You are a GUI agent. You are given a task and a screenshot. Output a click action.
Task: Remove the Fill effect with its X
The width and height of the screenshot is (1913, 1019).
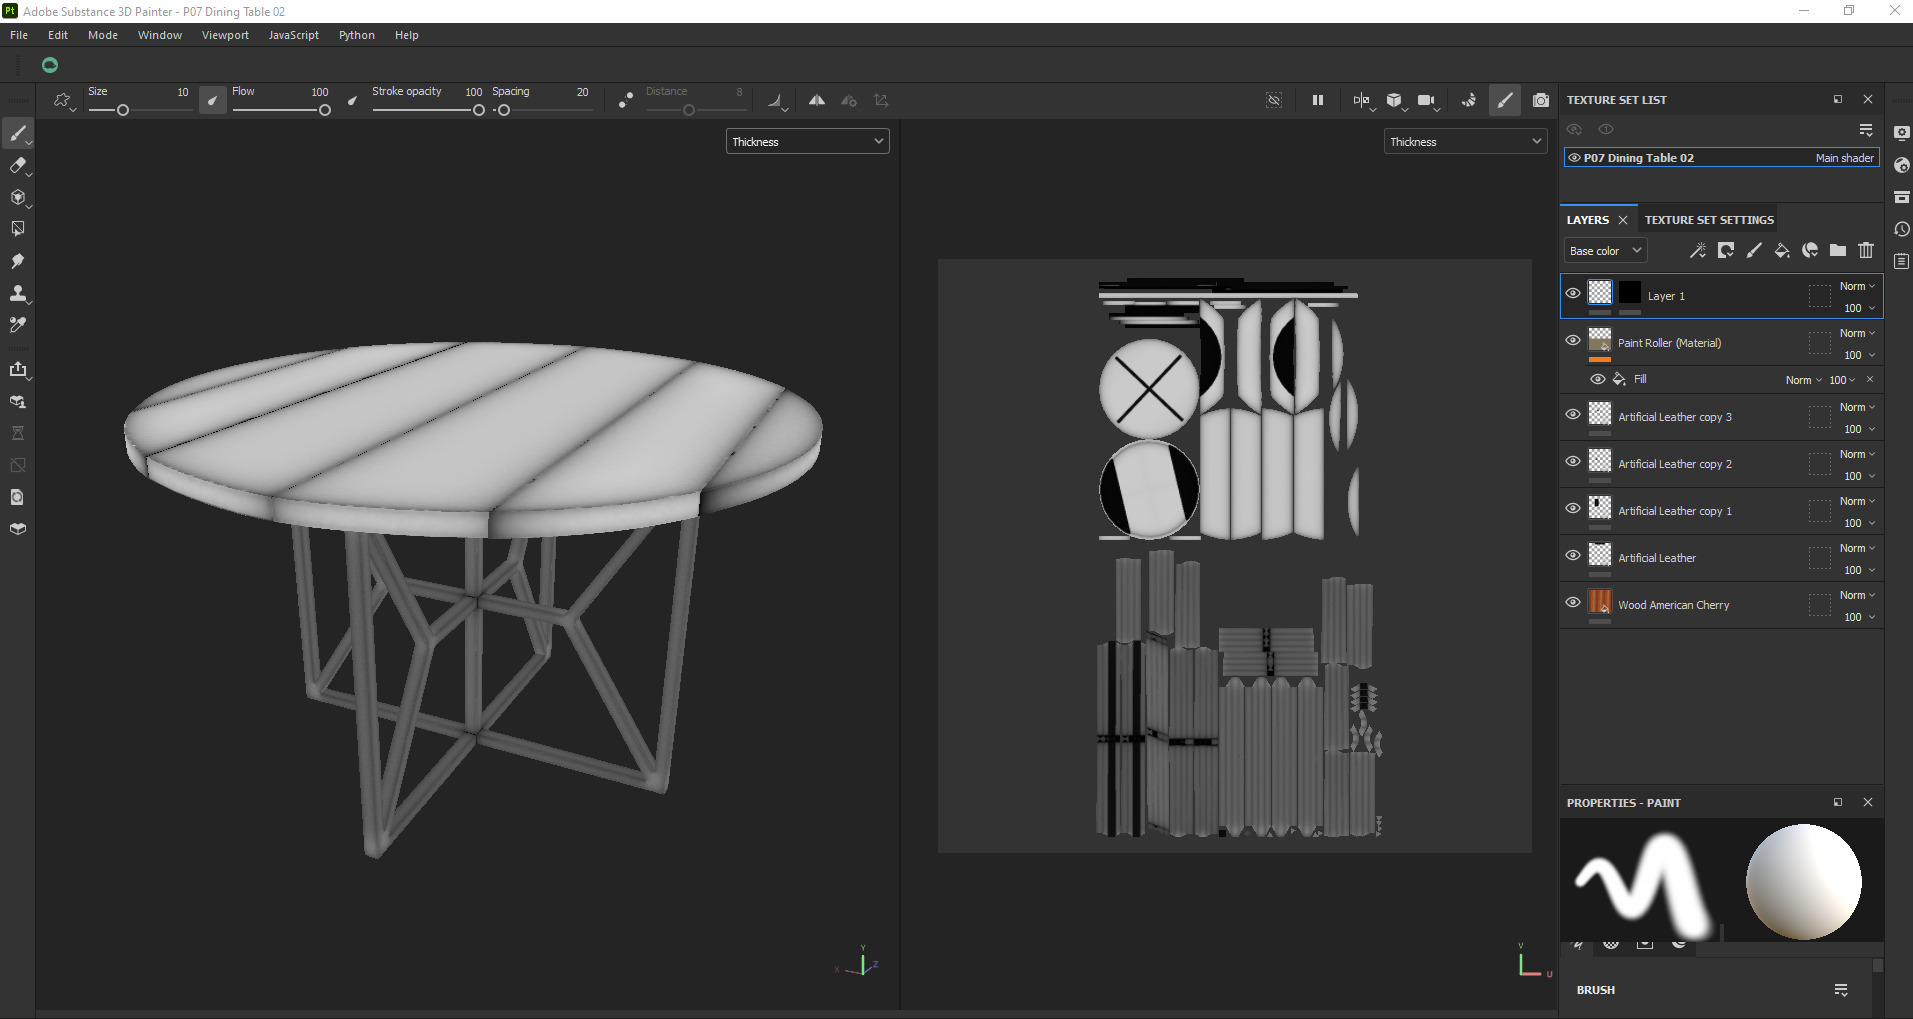1870,379
